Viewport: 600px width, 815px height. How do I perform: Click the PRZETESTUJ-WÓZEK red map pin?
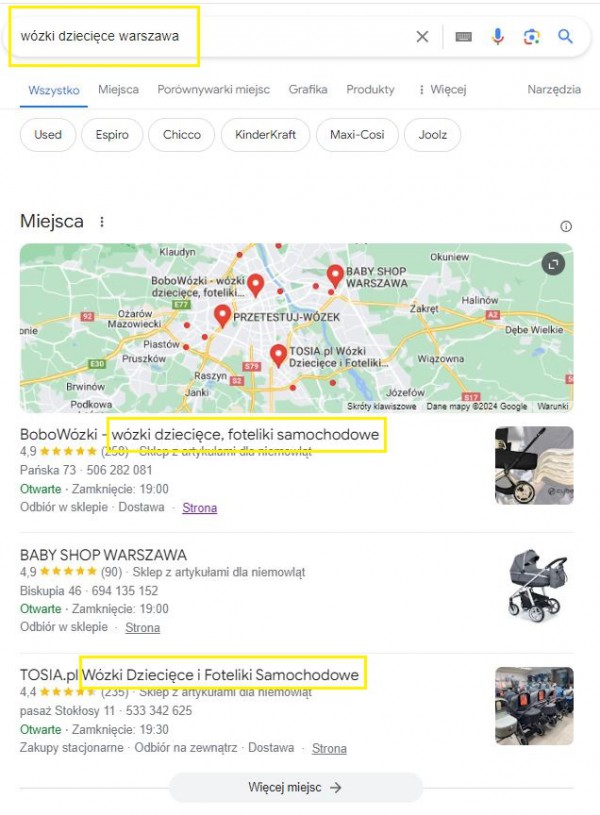tap(223, 316)
